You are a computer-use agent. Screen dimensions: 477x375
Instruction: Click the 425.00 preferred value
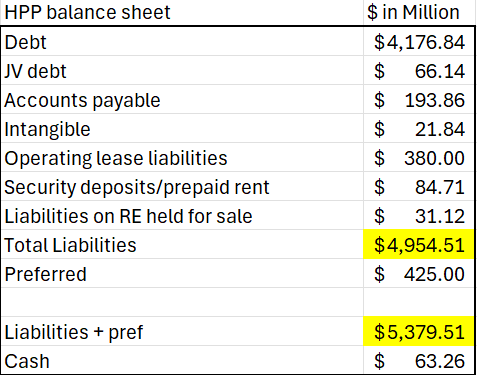pyautogui.click(x=419, y=273)
